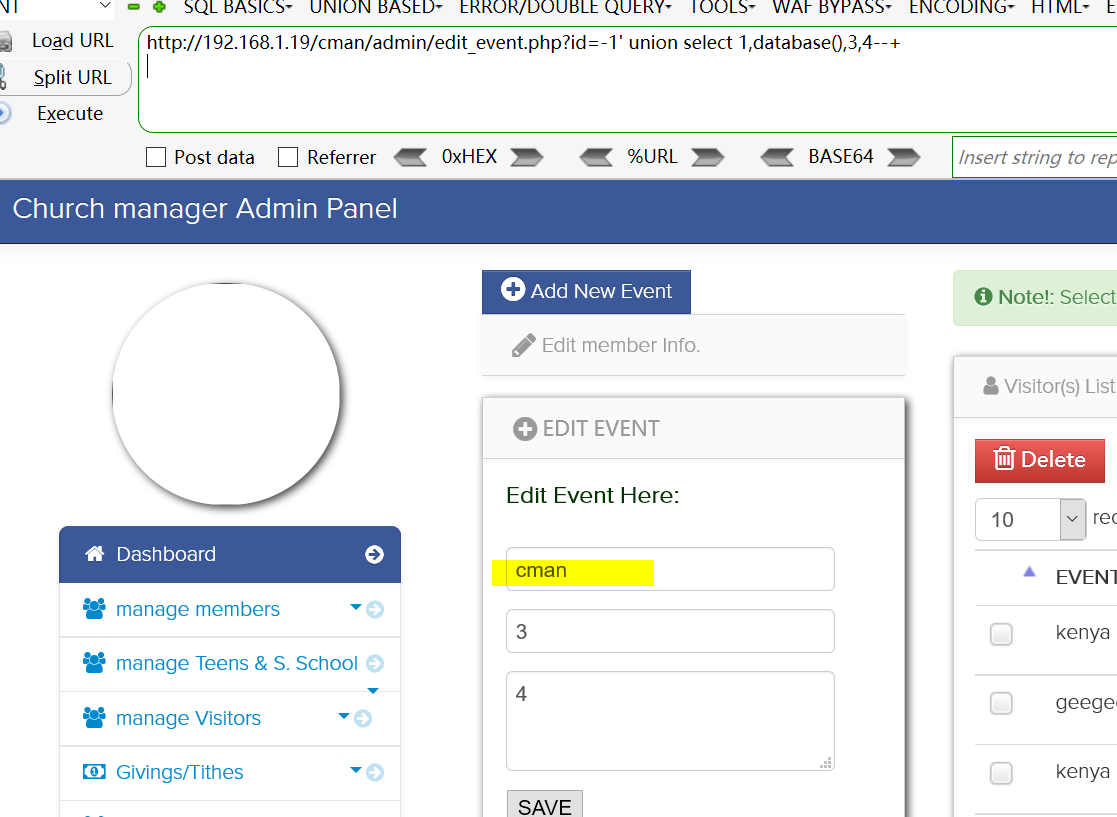Click the Add New Event button
This screenshot has height=817, width=1117.
click(586, 291)
